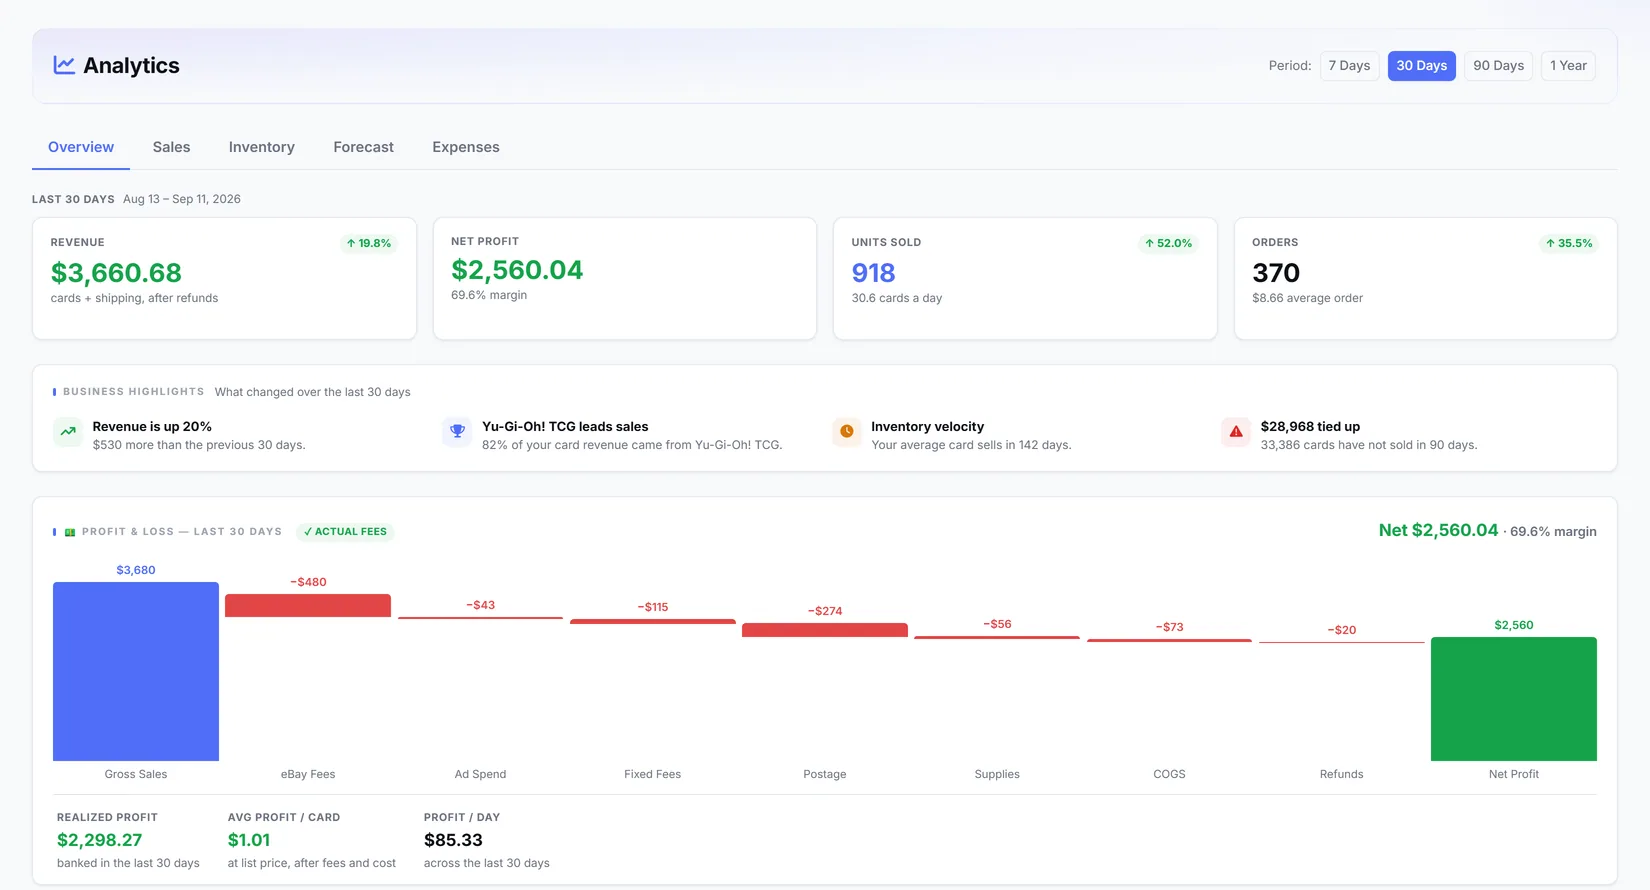Click the avg profit per card value $1.01
Viewport: 1650px width, 890px height.
[249, 840]
